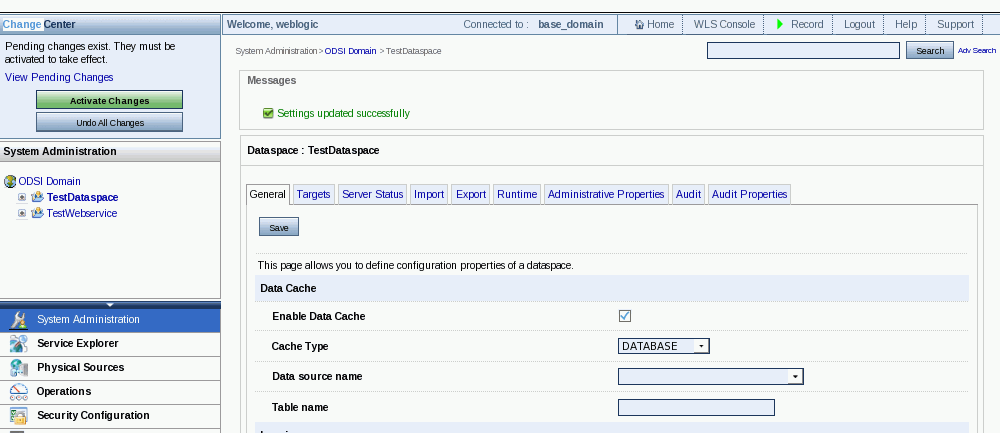Click the Save button

tap(279, 228)
